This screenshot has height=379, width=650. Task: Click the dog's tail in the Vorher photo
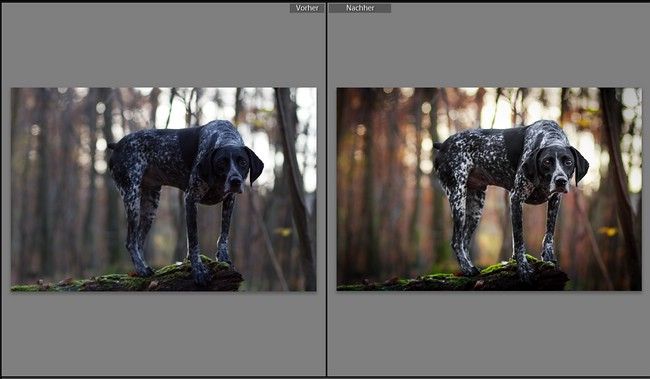click(x=112, y=146)
